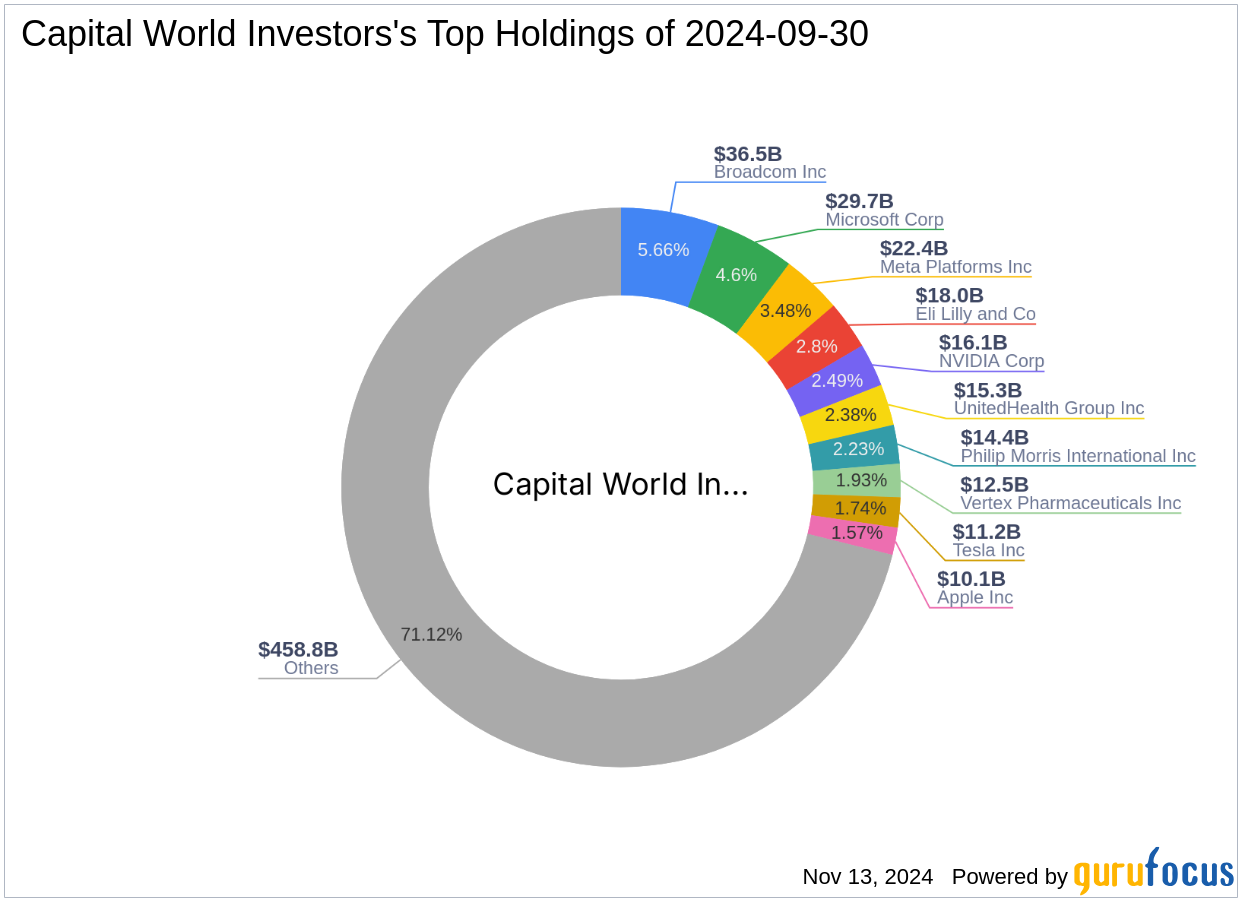Click the red Eli Lilly slice
The image size is (1242, 902).
(815, 347)
